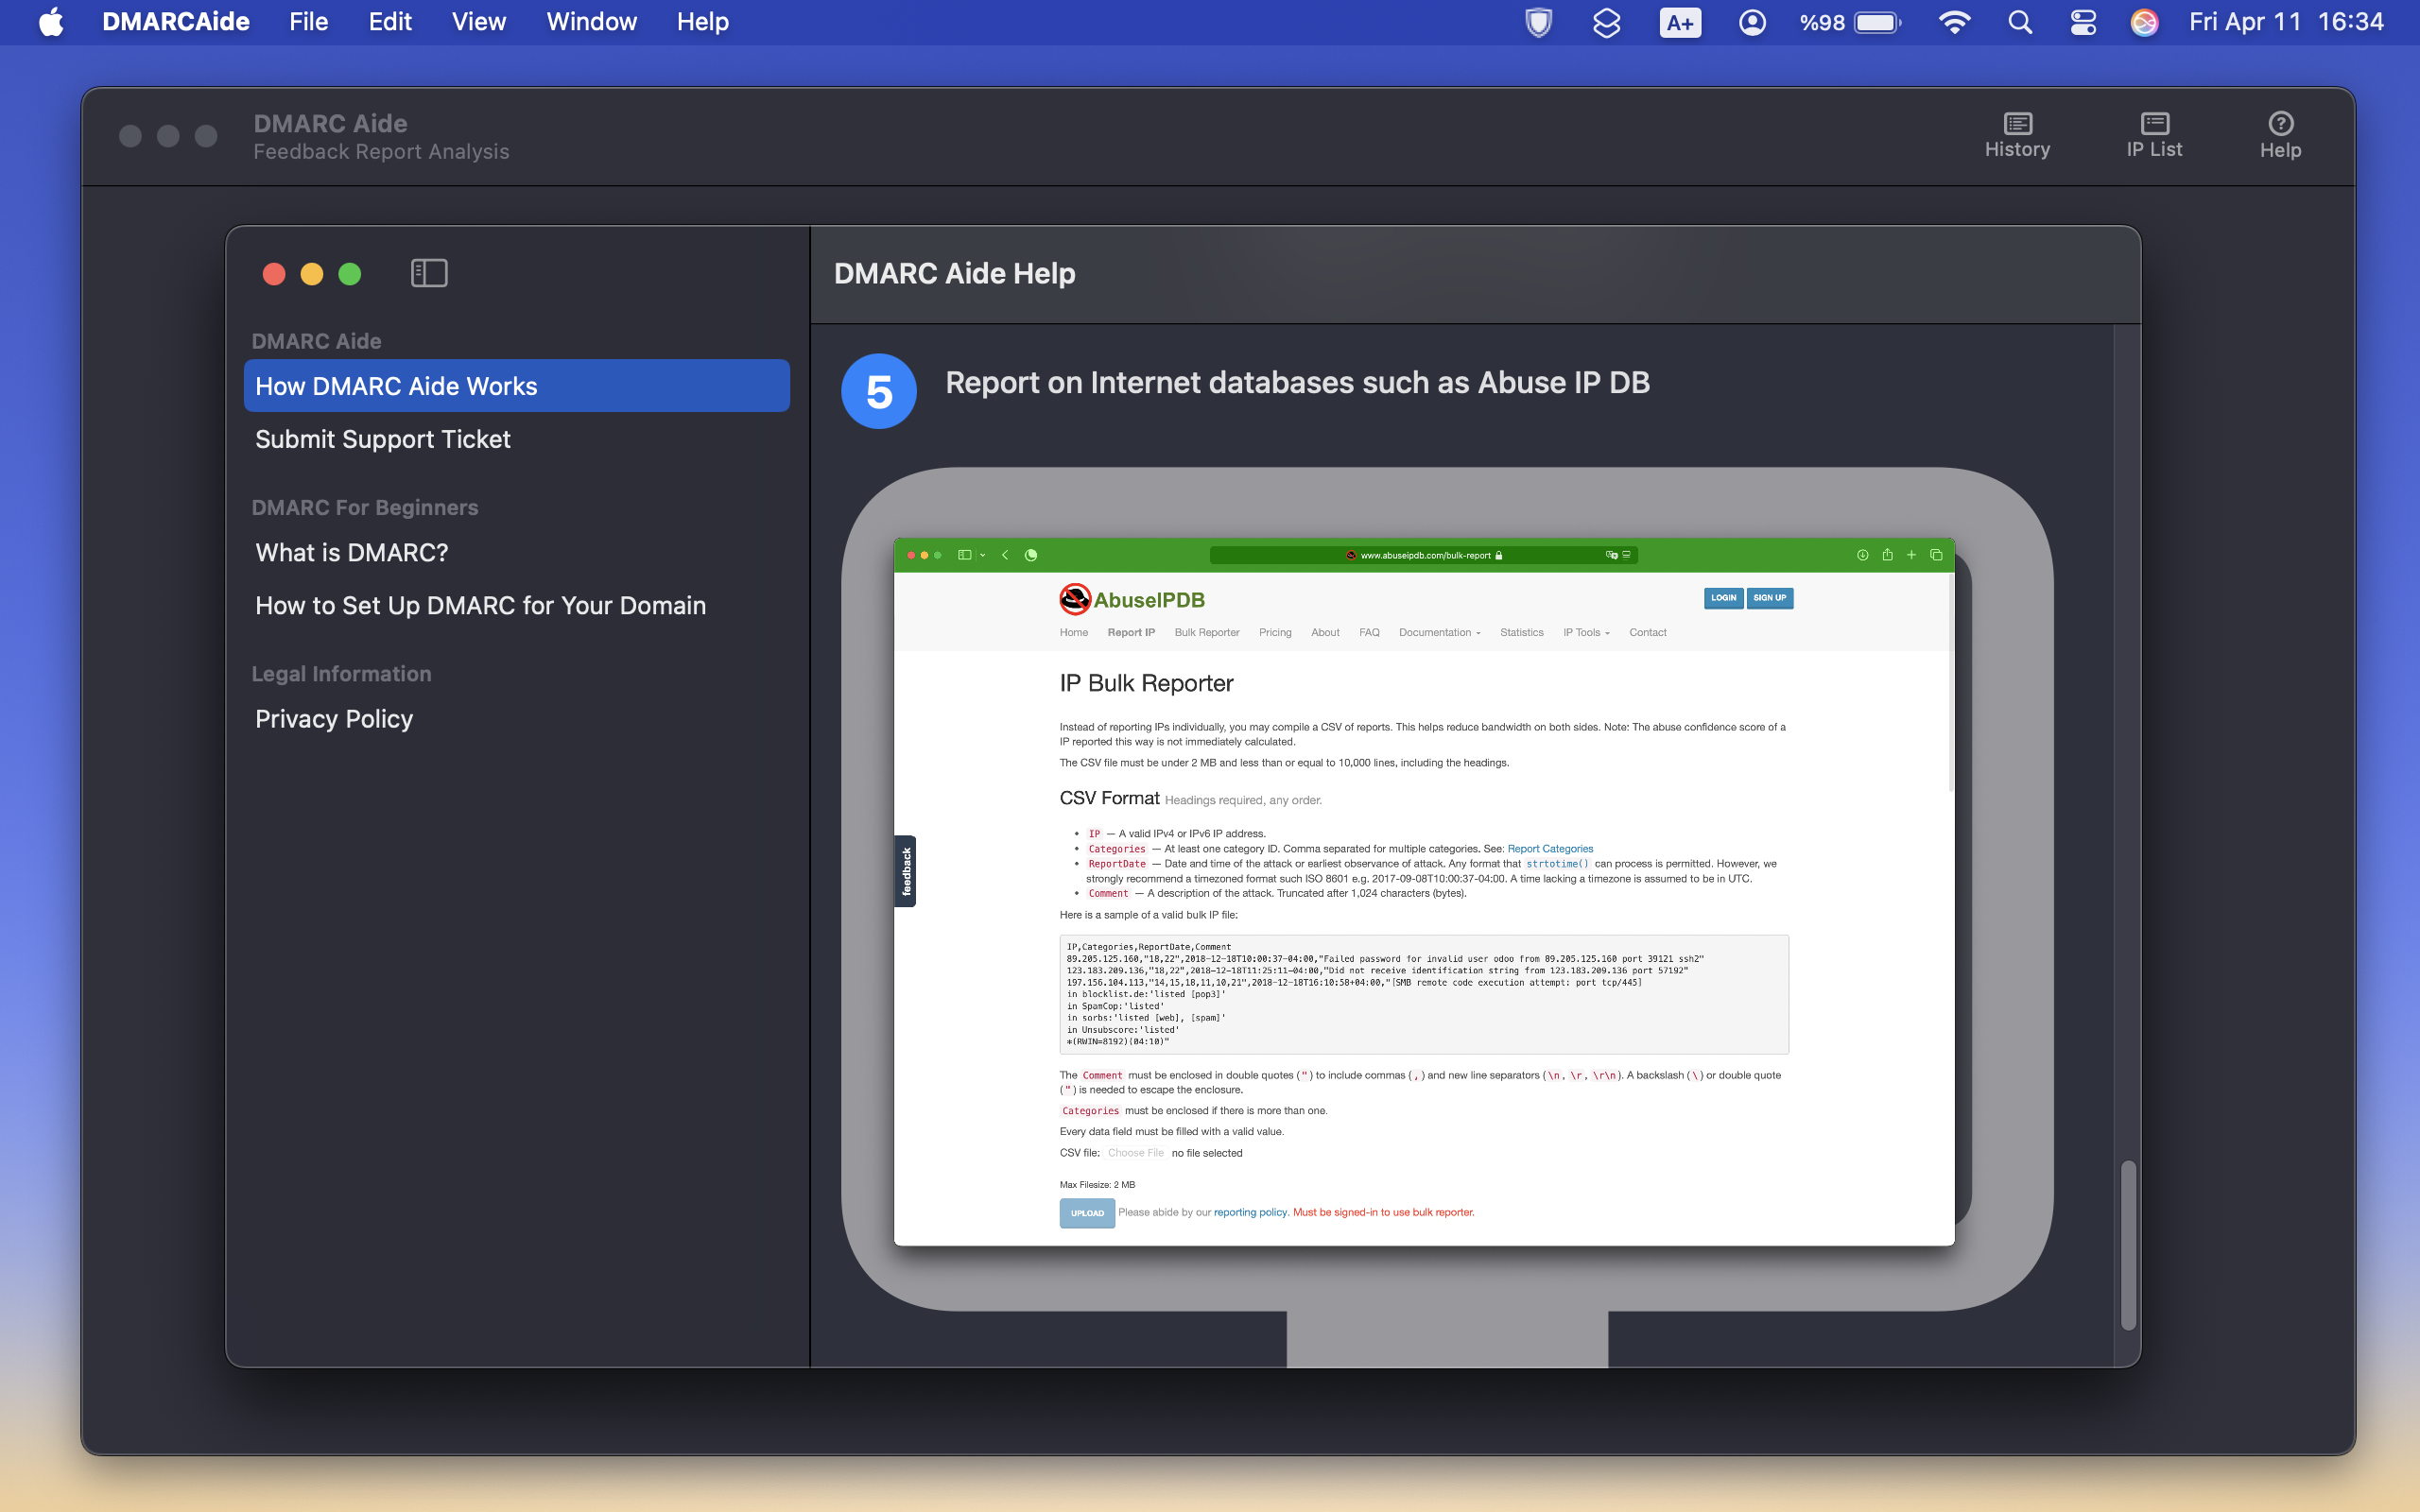Toggle the help sidebar icon
This screenshot has height=1512, width=2420.
pos(429,273)
